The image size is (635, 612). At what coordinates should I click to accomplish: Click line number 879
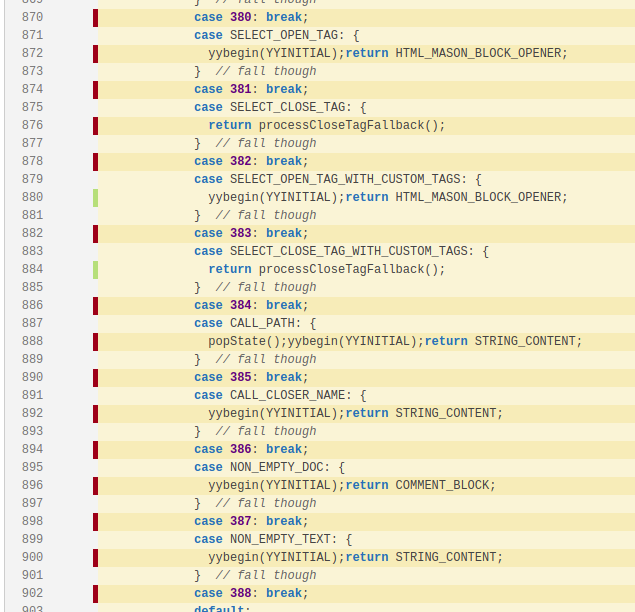[x=32, y=179]
